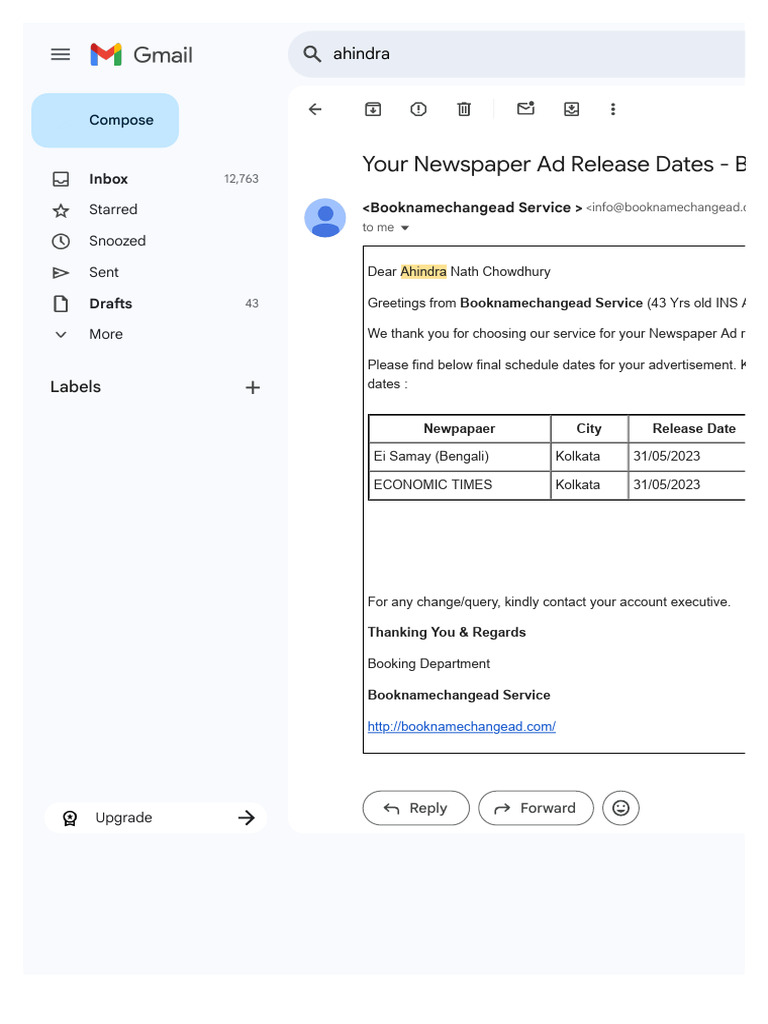Viewport: 768px width, 1024px height.
Task: Click the 'Ei Samay (Bengali)' table cell
Action: [460, 456]
